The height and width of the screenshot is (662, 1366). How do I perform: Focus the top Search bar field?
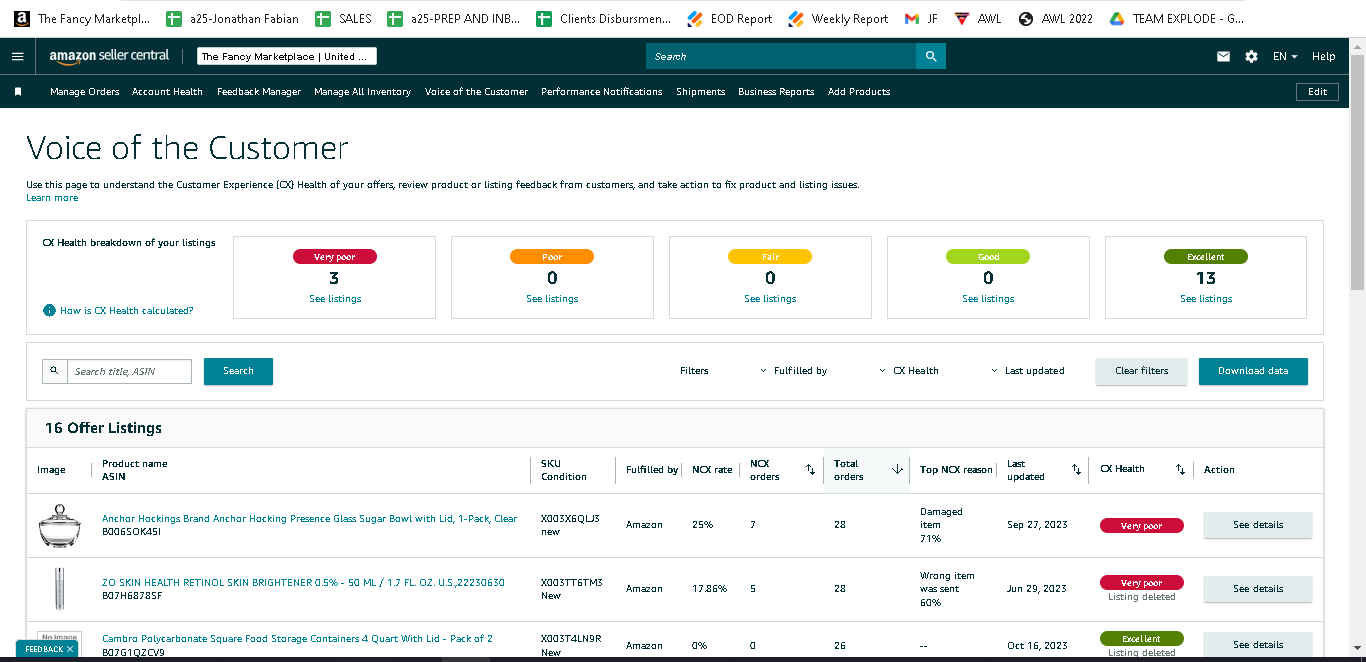tap(781, 57)
